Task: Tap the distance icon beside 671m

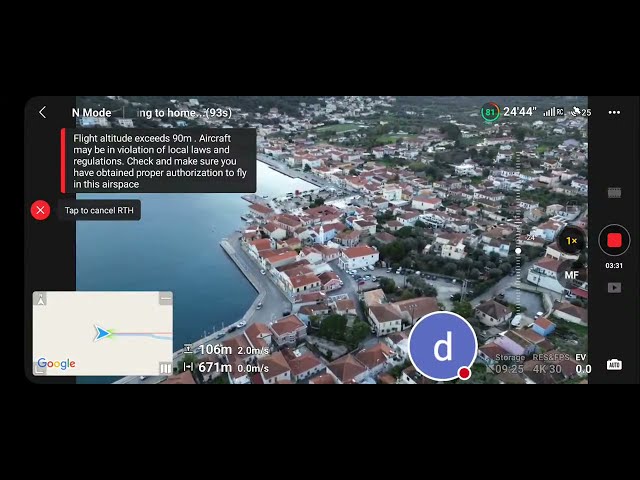Action: [x=188, y=367]
